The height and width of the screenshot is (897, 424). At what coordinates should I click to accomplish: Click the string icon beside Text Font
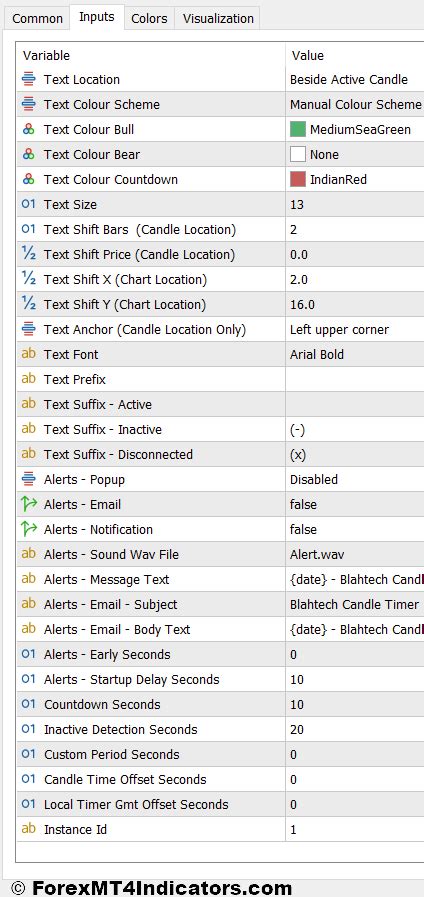click(29, 354)
